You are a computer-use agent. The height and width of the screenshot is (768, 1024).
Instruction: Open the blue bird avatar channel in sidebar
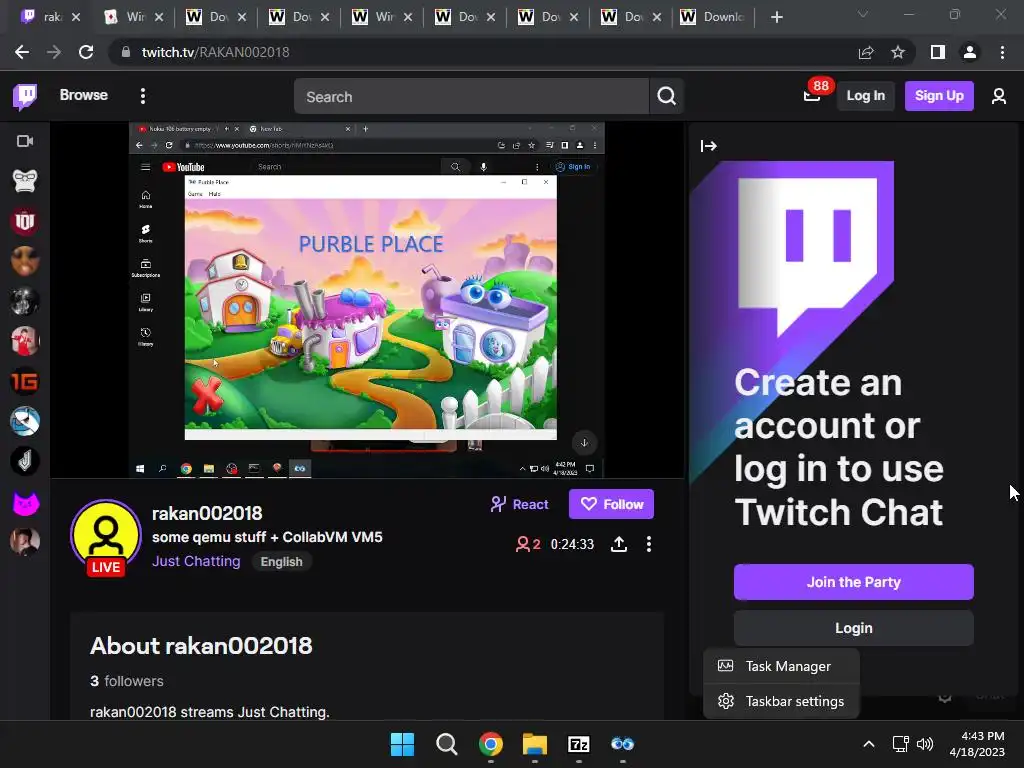coord(25,422)
